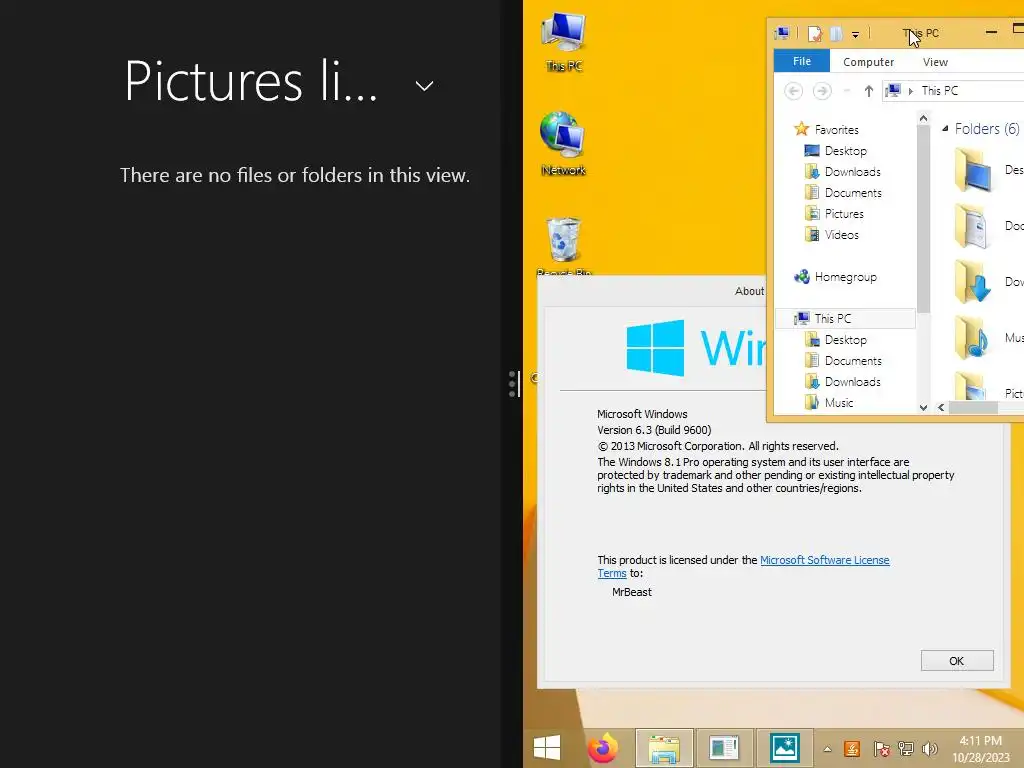This screenshot has width=1024, height=768.
Task: Click the network tray icon
Action: [x=906, y=748]
